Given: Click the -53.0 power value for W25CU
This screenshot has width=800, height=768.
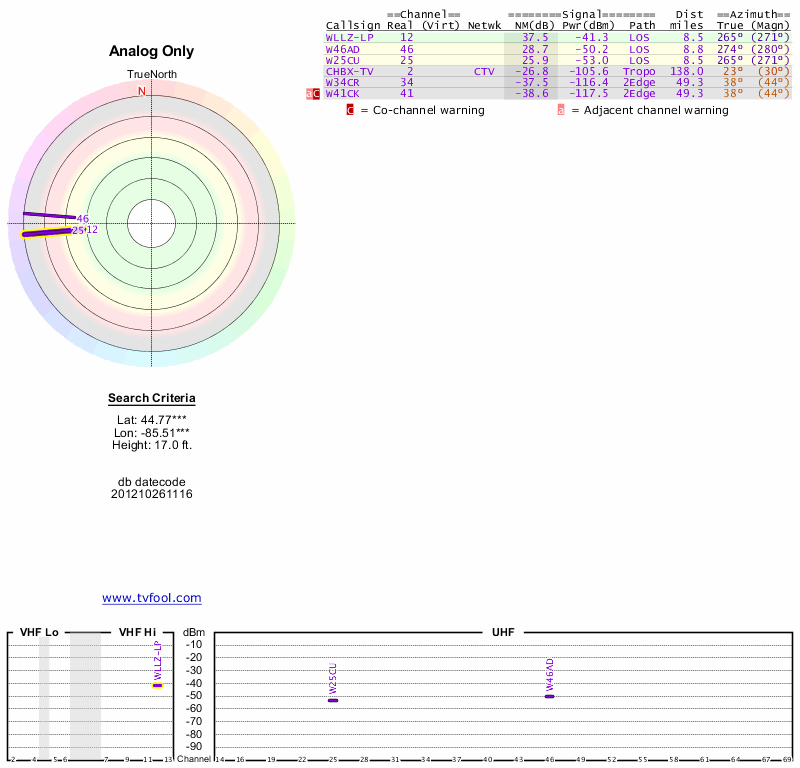Looking at the screenshot, I should (x=592, y=60).
